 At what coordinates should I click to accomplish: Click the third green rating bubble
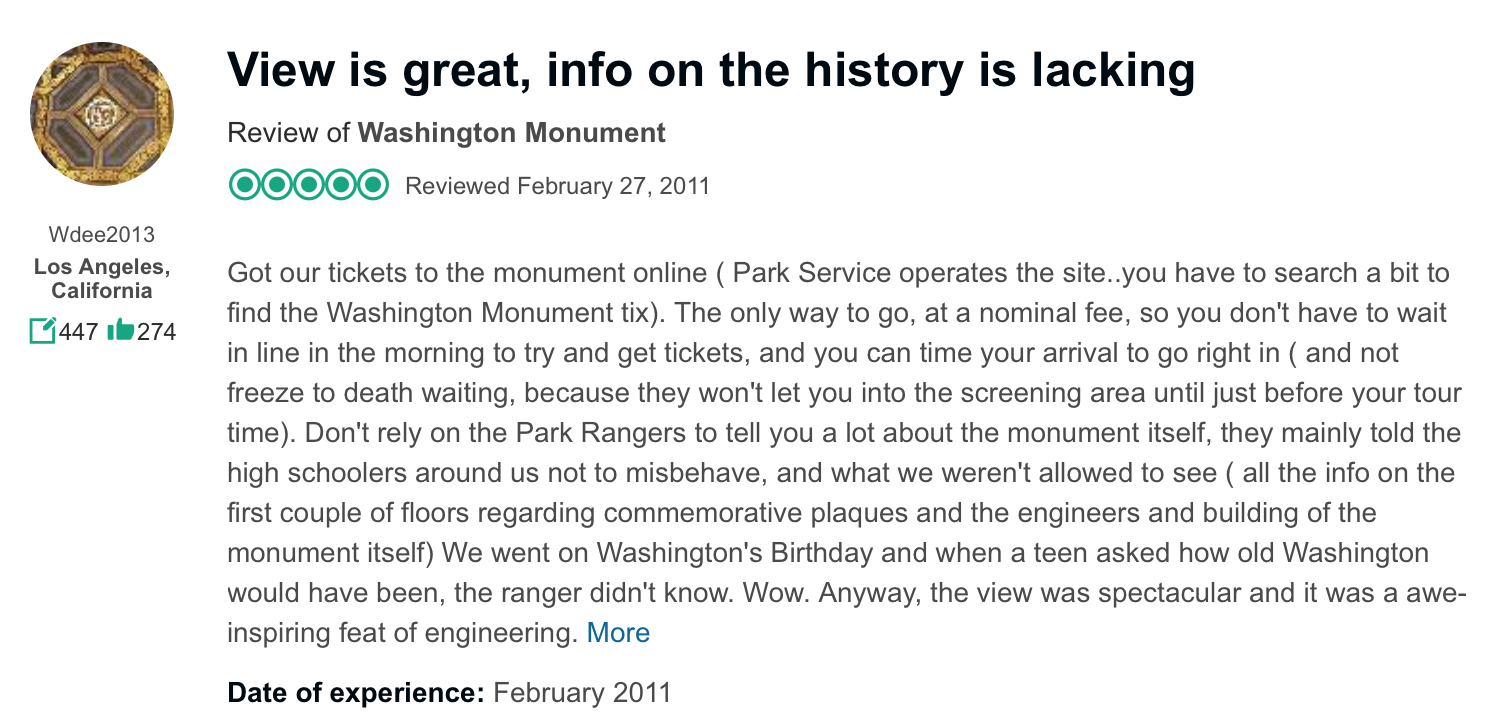tap(309, 185)
